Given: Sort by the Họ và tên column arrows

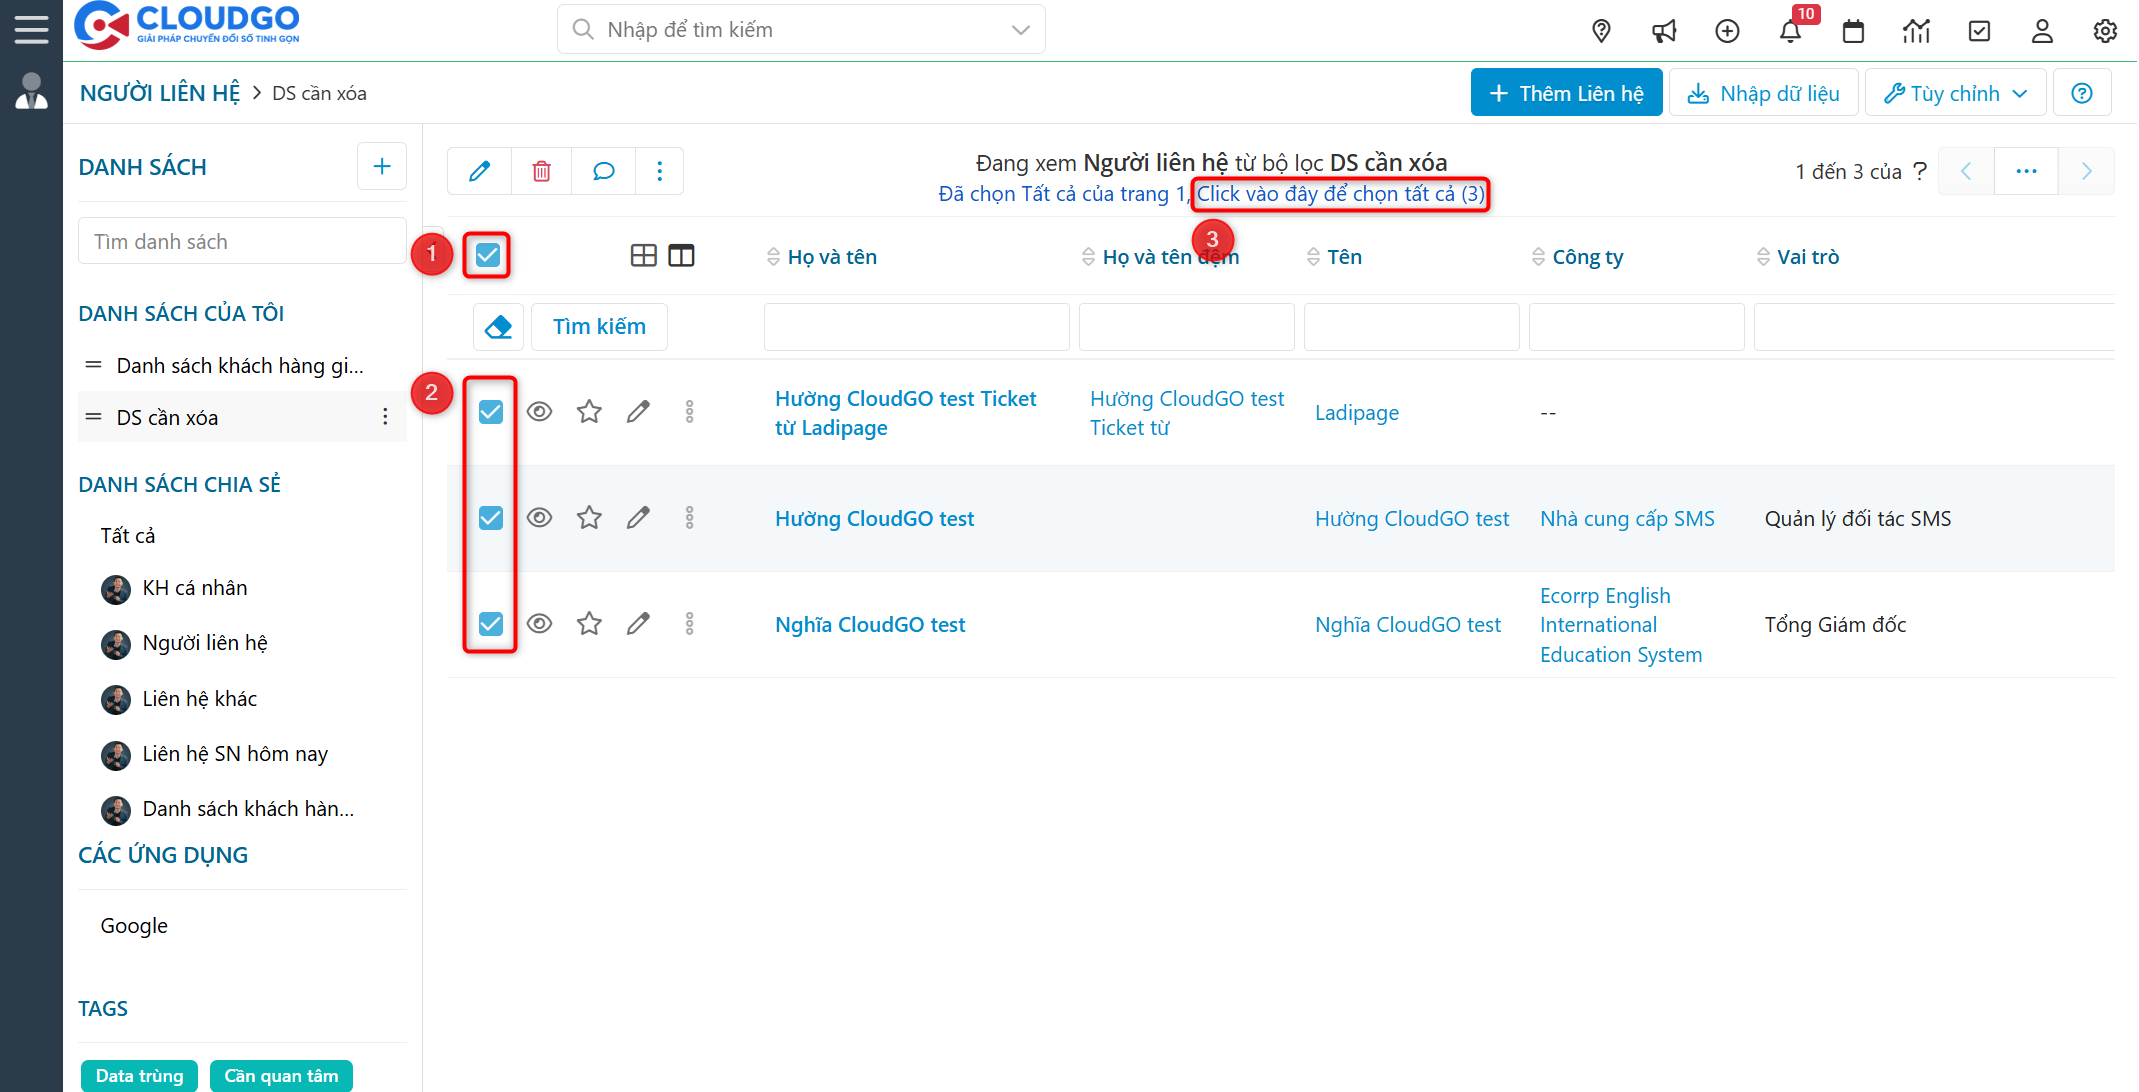Looking at the screenshot, I should pos(772,256).
